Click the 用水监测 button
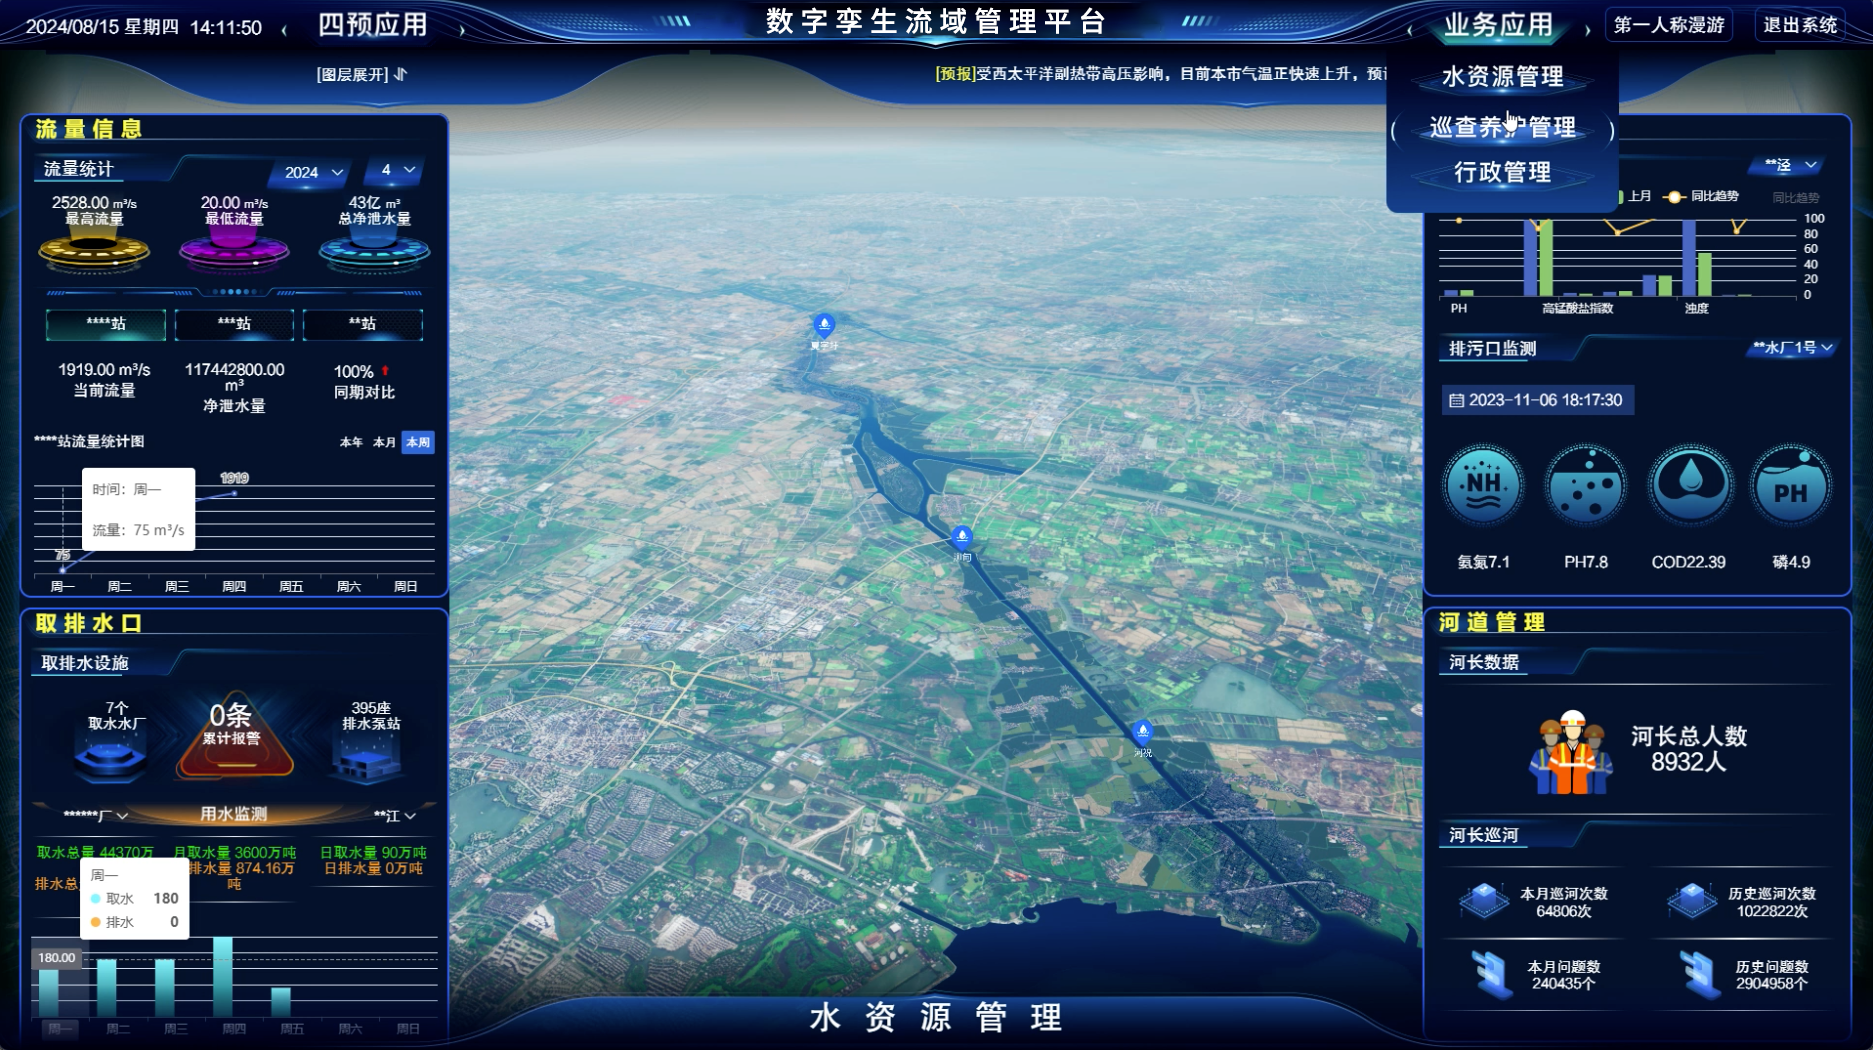This screenshot has height=1050, width=1873. tap(234, 814)
